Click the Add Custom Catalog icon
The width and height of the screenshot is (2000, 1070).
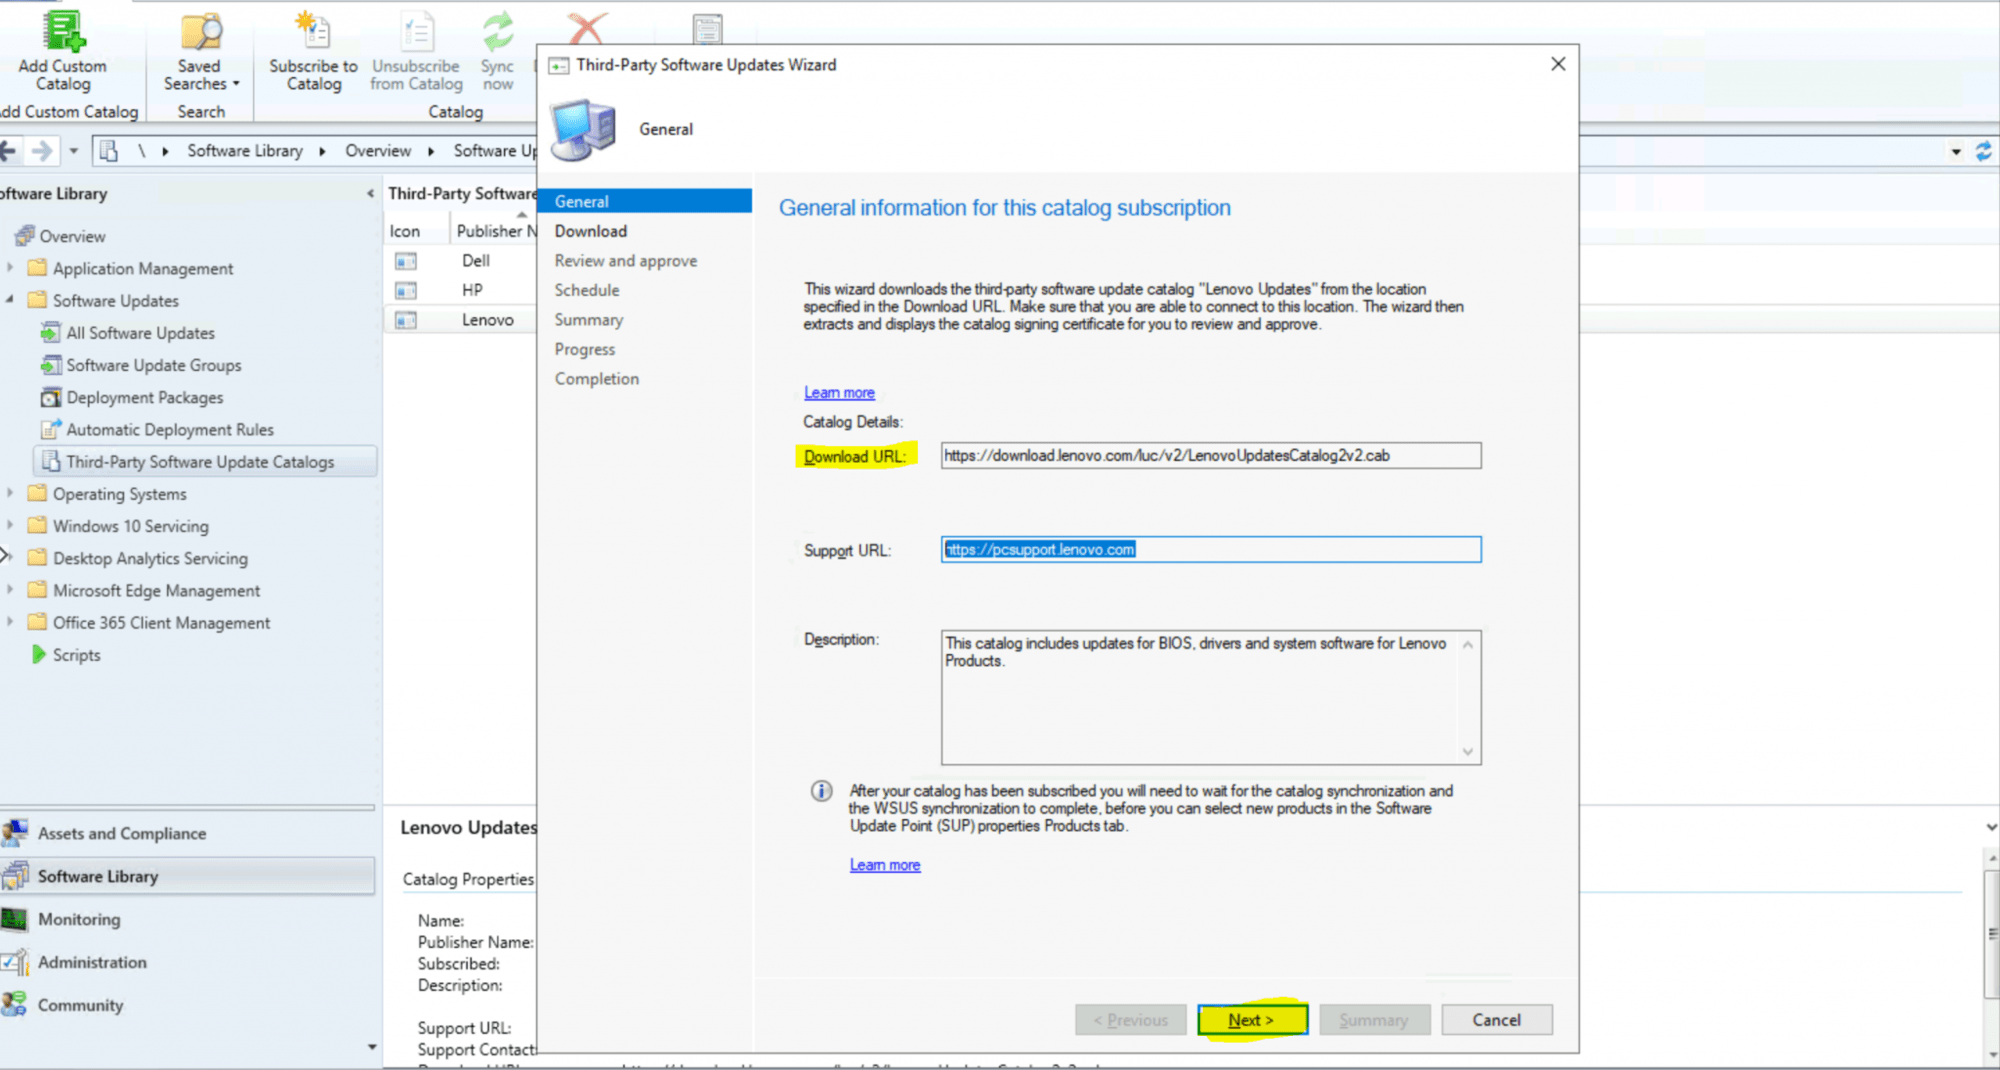point(62,30)
